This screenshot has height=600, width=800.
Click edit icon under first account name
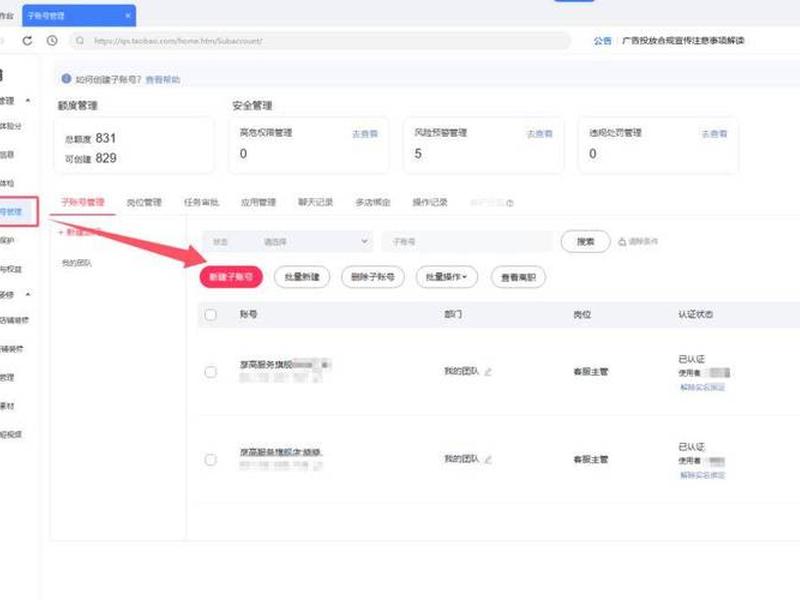pos(317,378)
